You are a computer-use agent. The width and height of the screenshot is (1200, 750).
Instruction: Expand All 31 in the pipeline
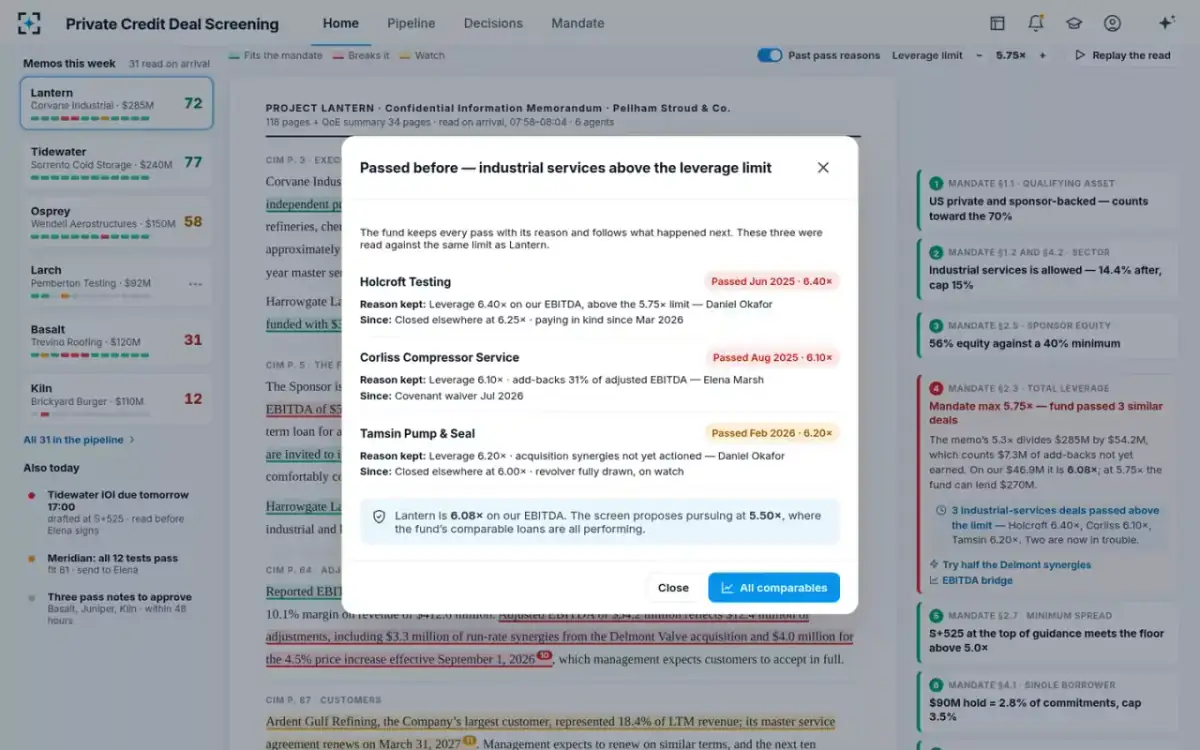tap(79, 440)
